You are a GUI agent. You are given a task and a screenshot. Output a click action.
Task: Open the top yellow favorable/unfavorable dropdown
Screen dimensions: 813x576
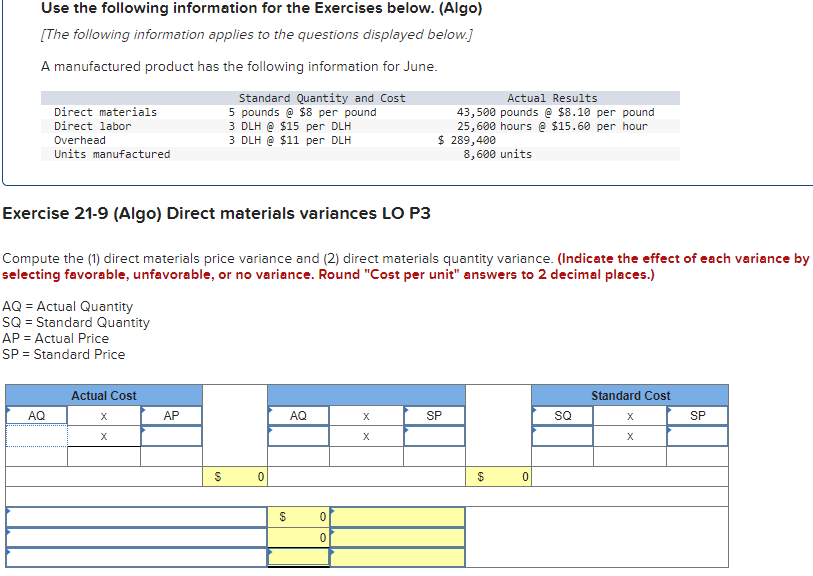(397, 515)
